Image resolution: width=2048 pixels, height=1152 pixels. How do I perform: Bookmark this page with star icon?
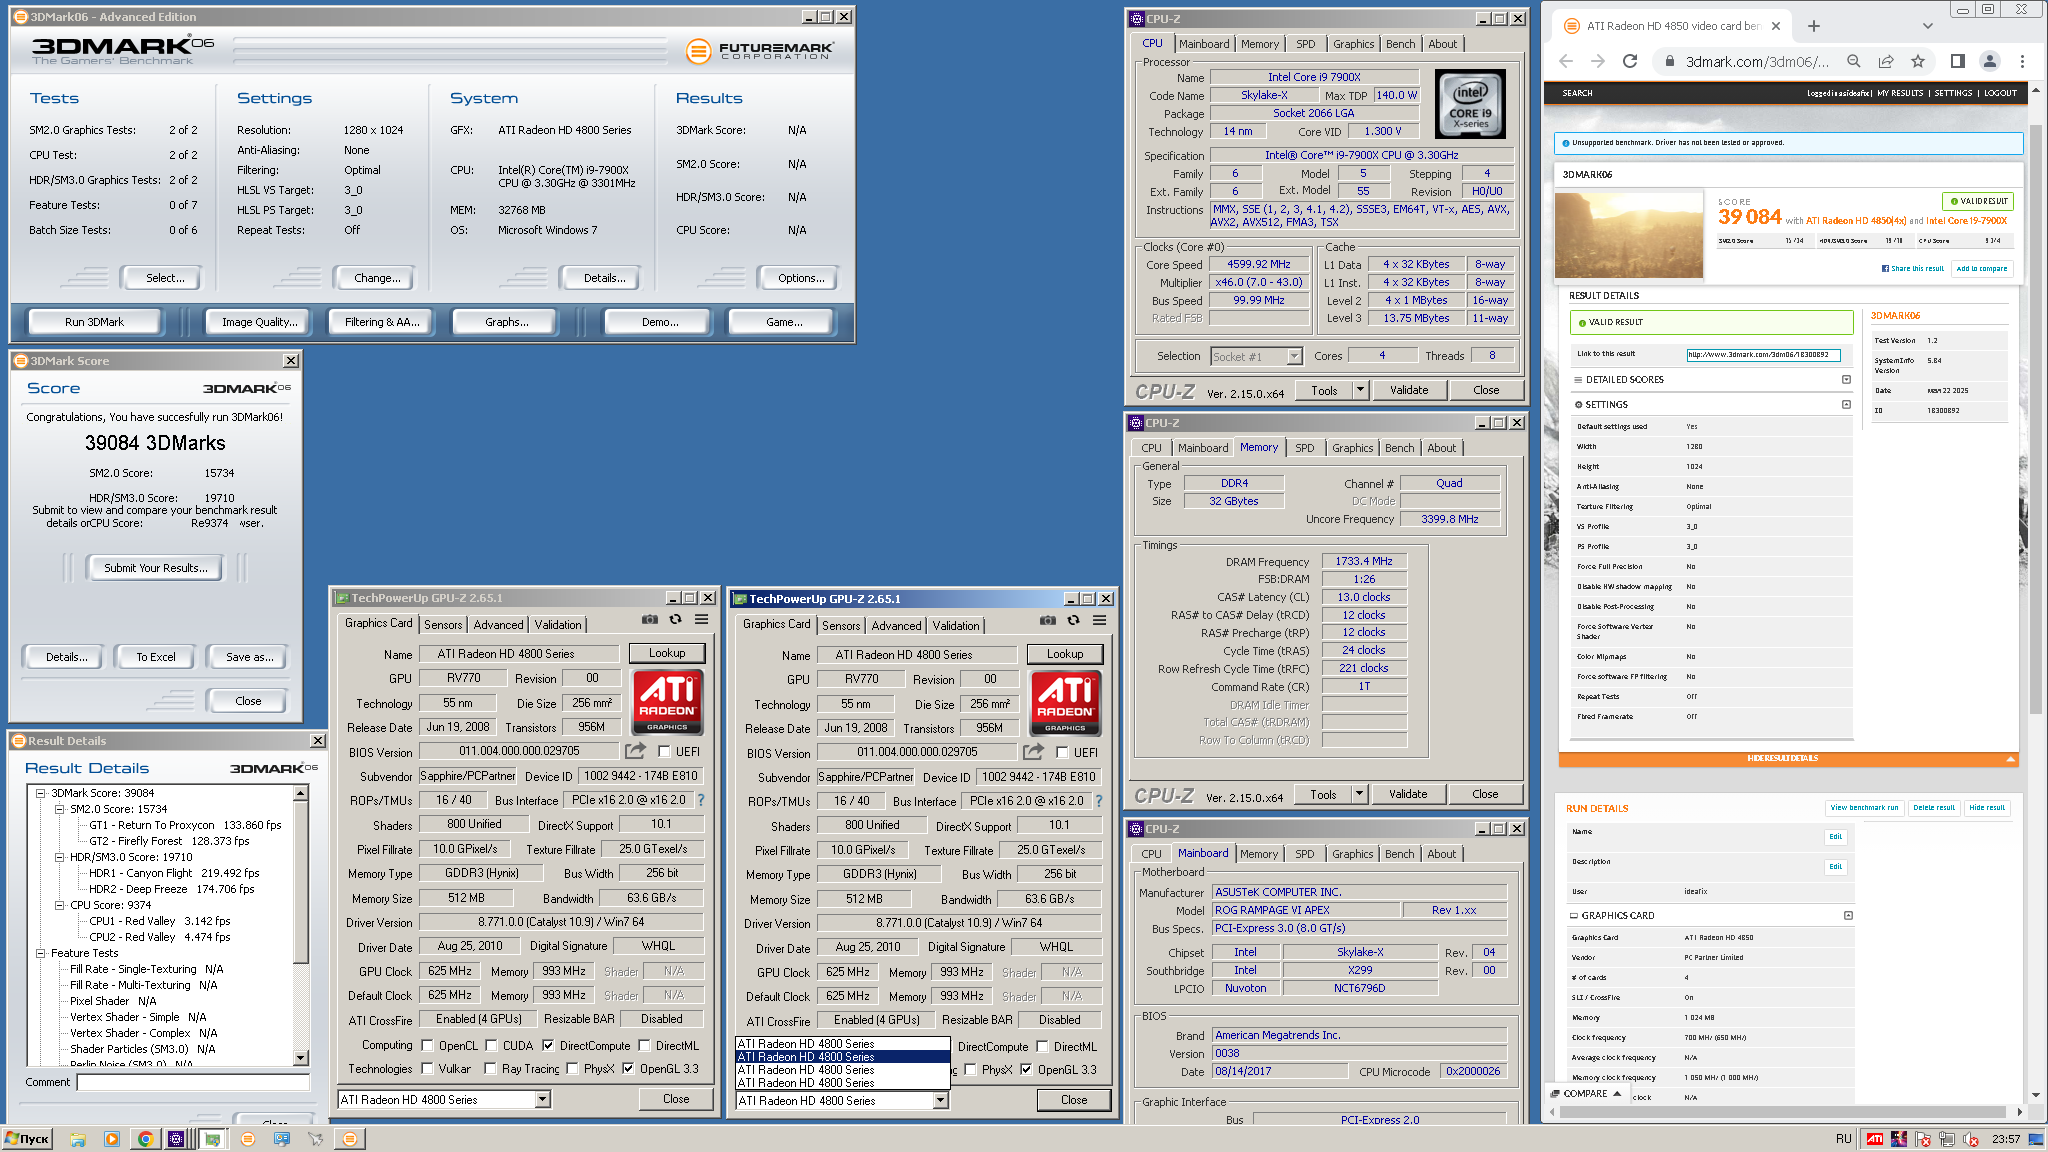(x=1918, y=61)
